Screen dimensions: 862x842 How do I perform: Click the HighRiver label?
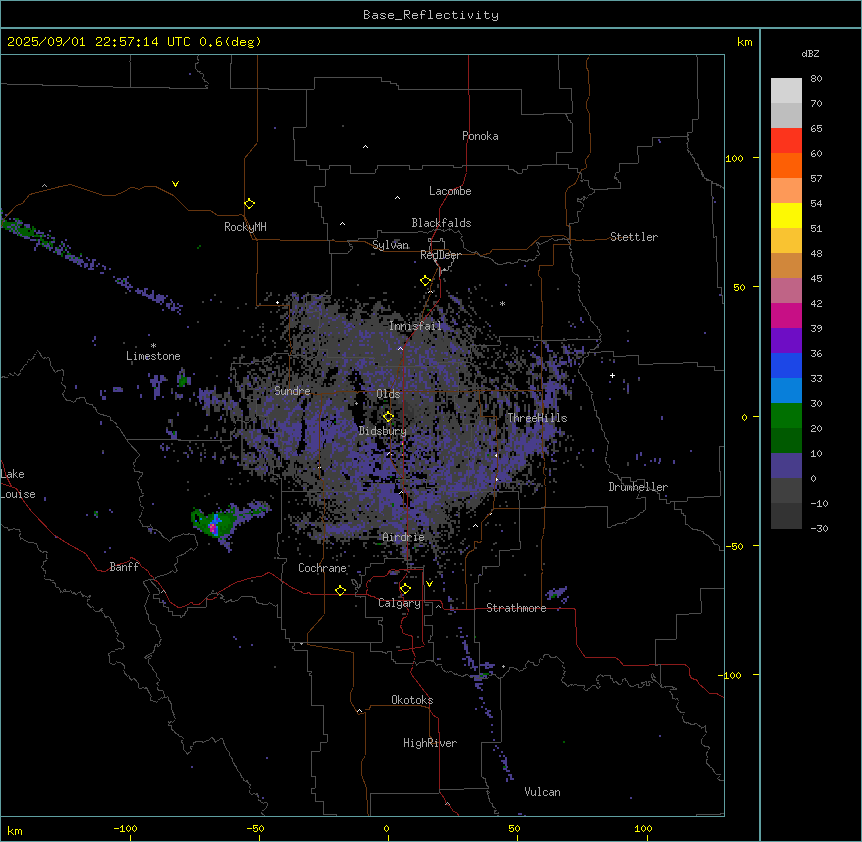[x=430, y=743]
